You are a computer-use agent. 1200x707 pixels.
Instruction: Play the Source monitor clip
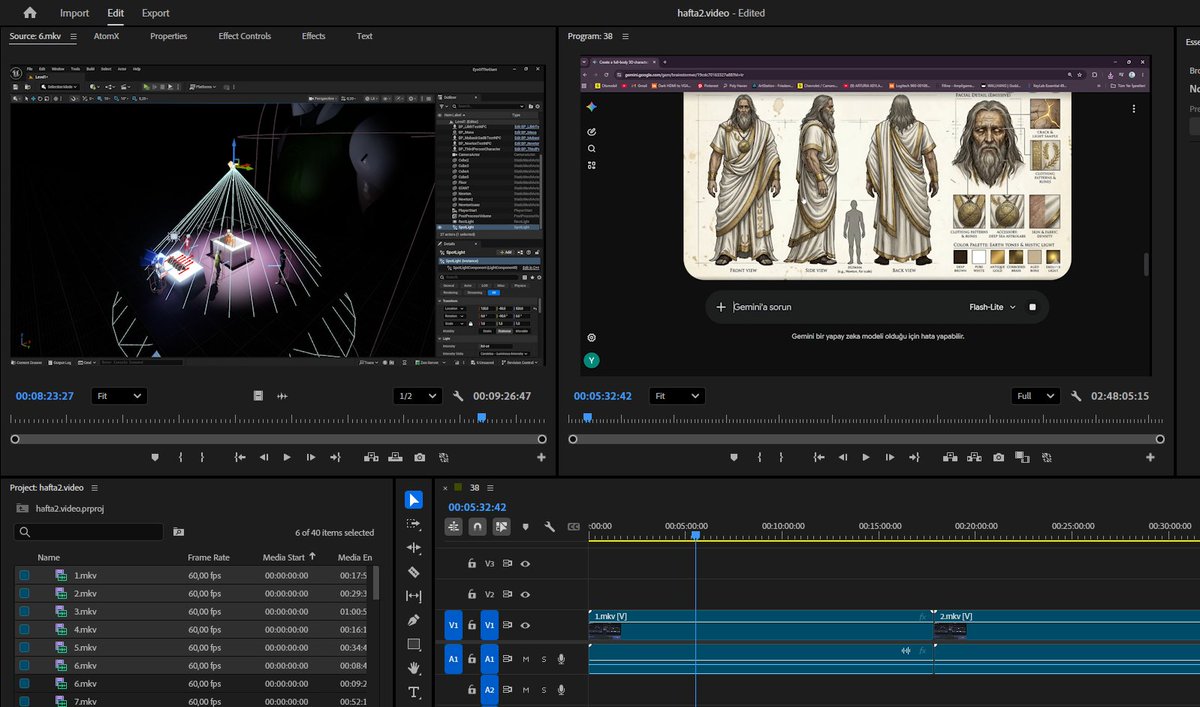pyautogui.click(x=287, y=457)
